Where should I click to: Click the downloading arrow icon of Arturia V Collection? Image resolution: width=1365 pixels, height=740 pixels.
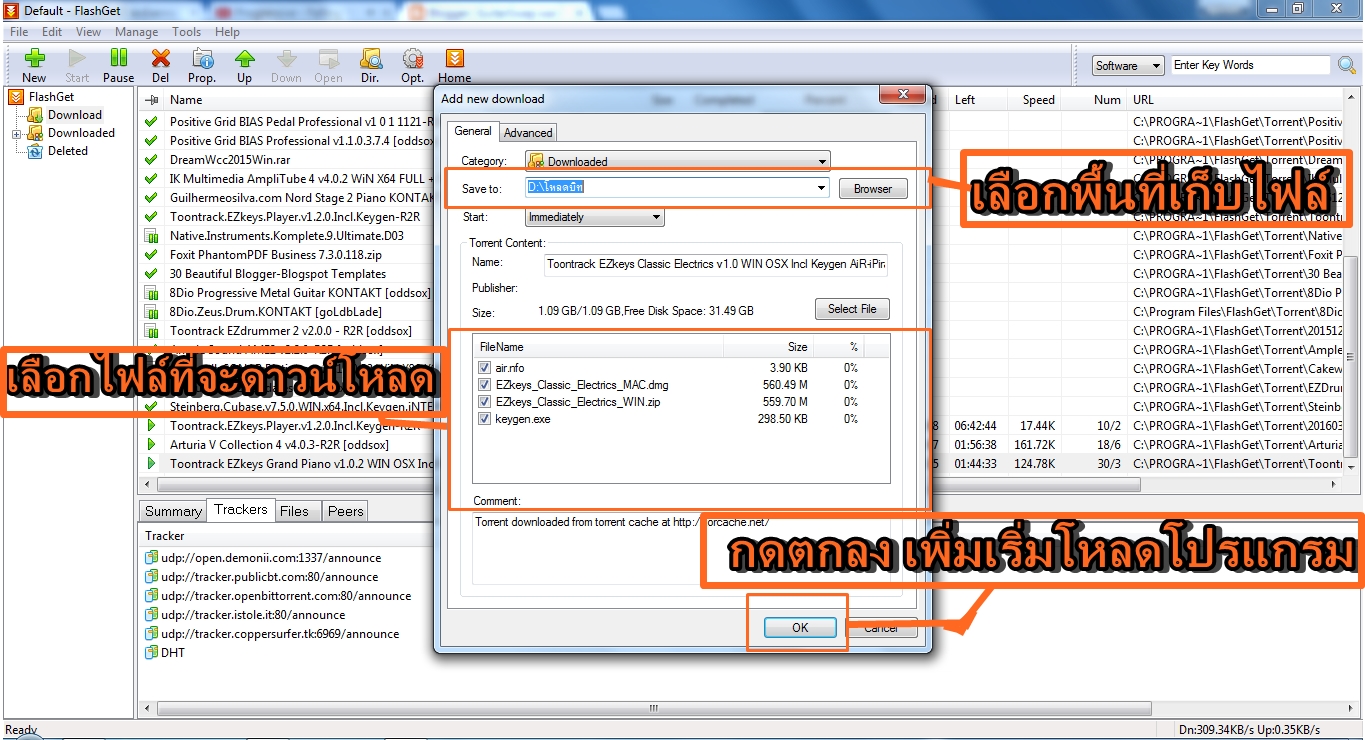(x=152, y=445)
